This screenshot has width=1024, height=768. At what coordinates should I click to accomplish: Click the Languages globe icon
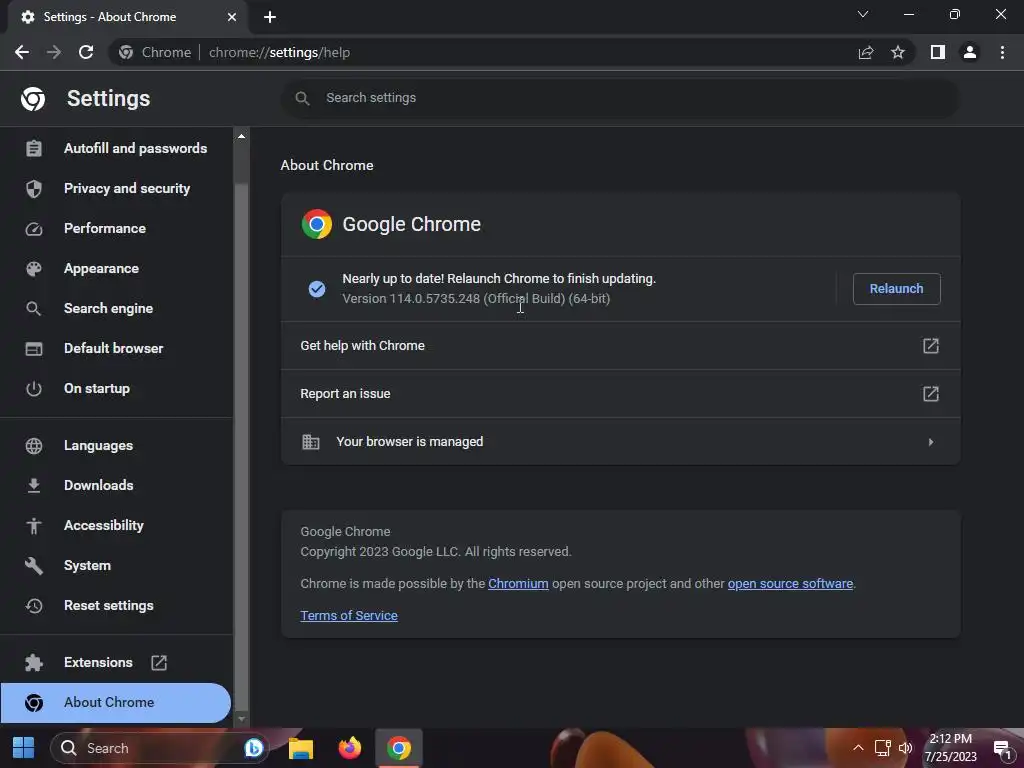tap(34, 445)
